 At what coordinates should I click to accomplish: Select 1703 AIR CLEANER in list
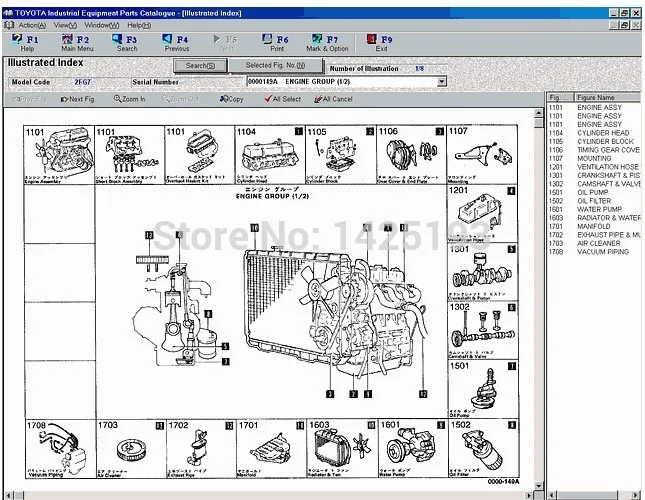point(594,243)
